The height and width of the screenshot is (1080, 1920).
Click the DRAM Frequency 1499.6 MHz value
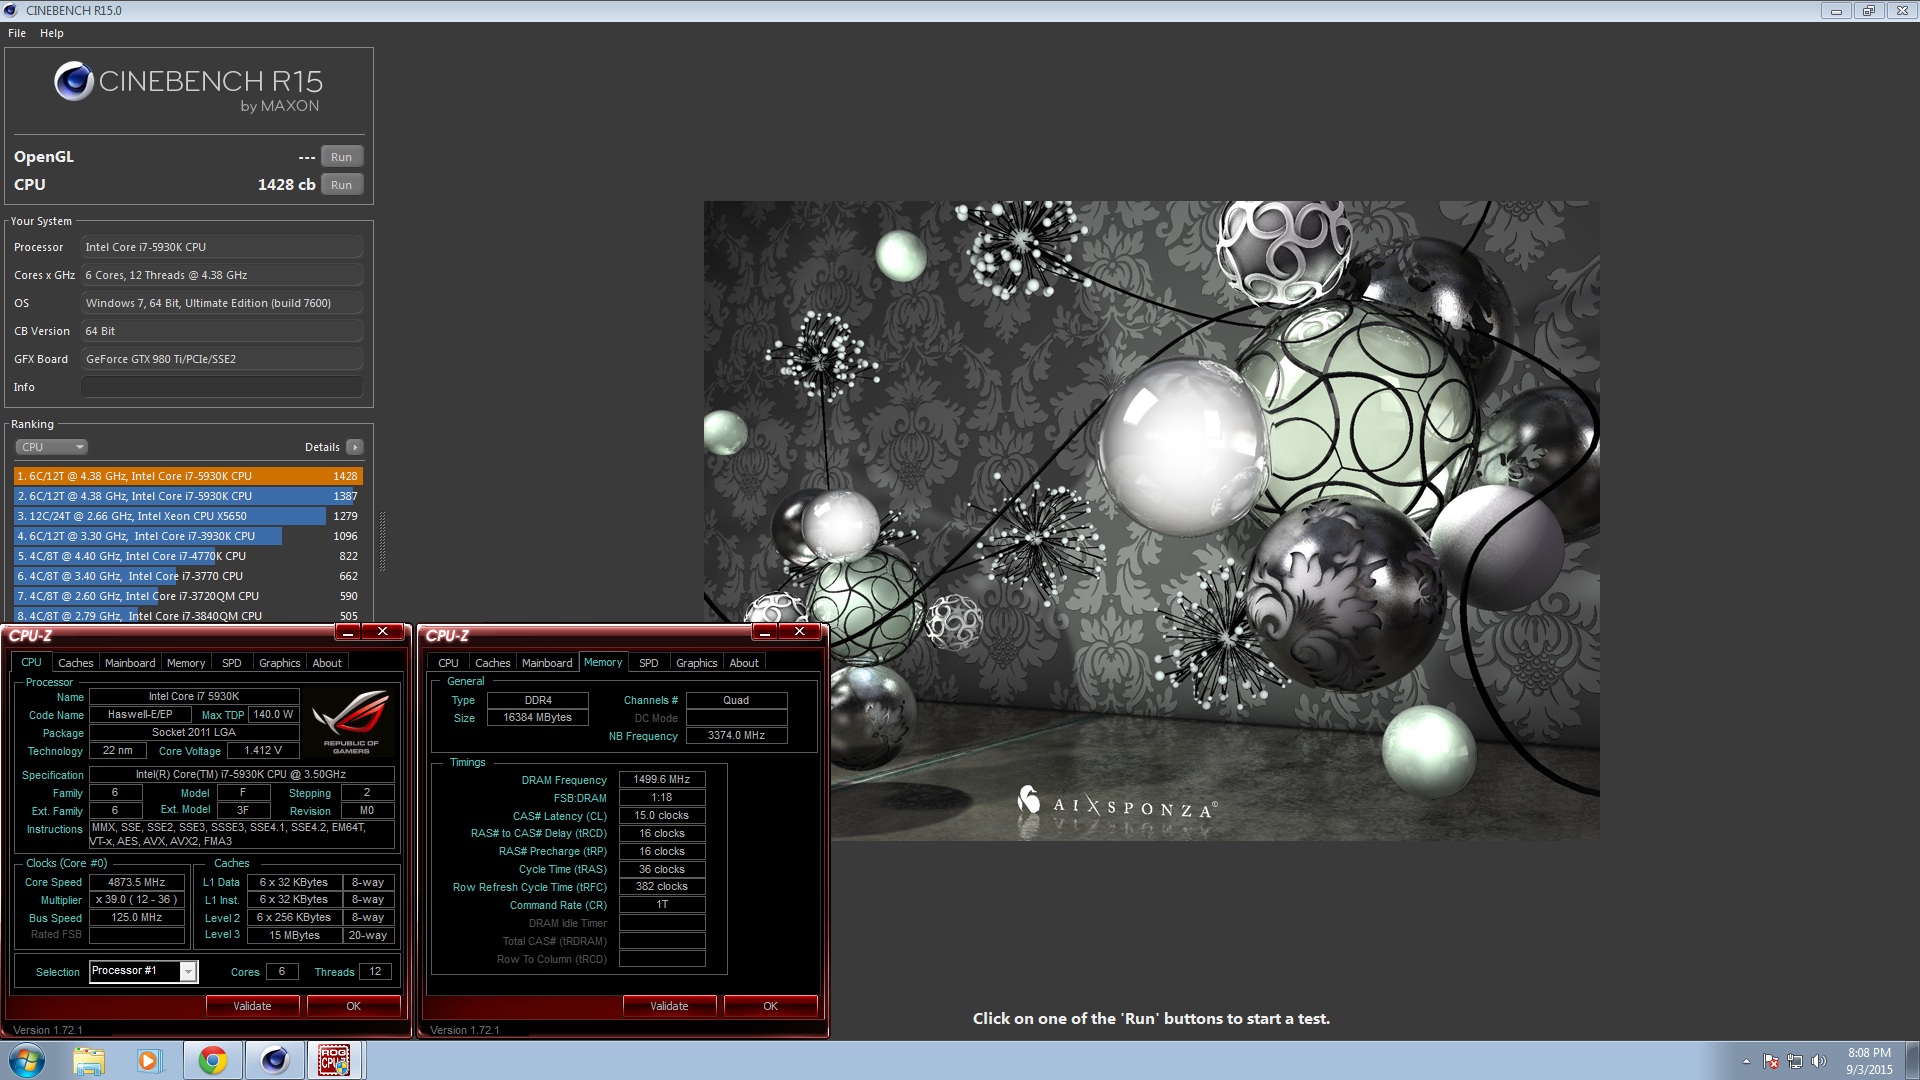tap(662, 779)
